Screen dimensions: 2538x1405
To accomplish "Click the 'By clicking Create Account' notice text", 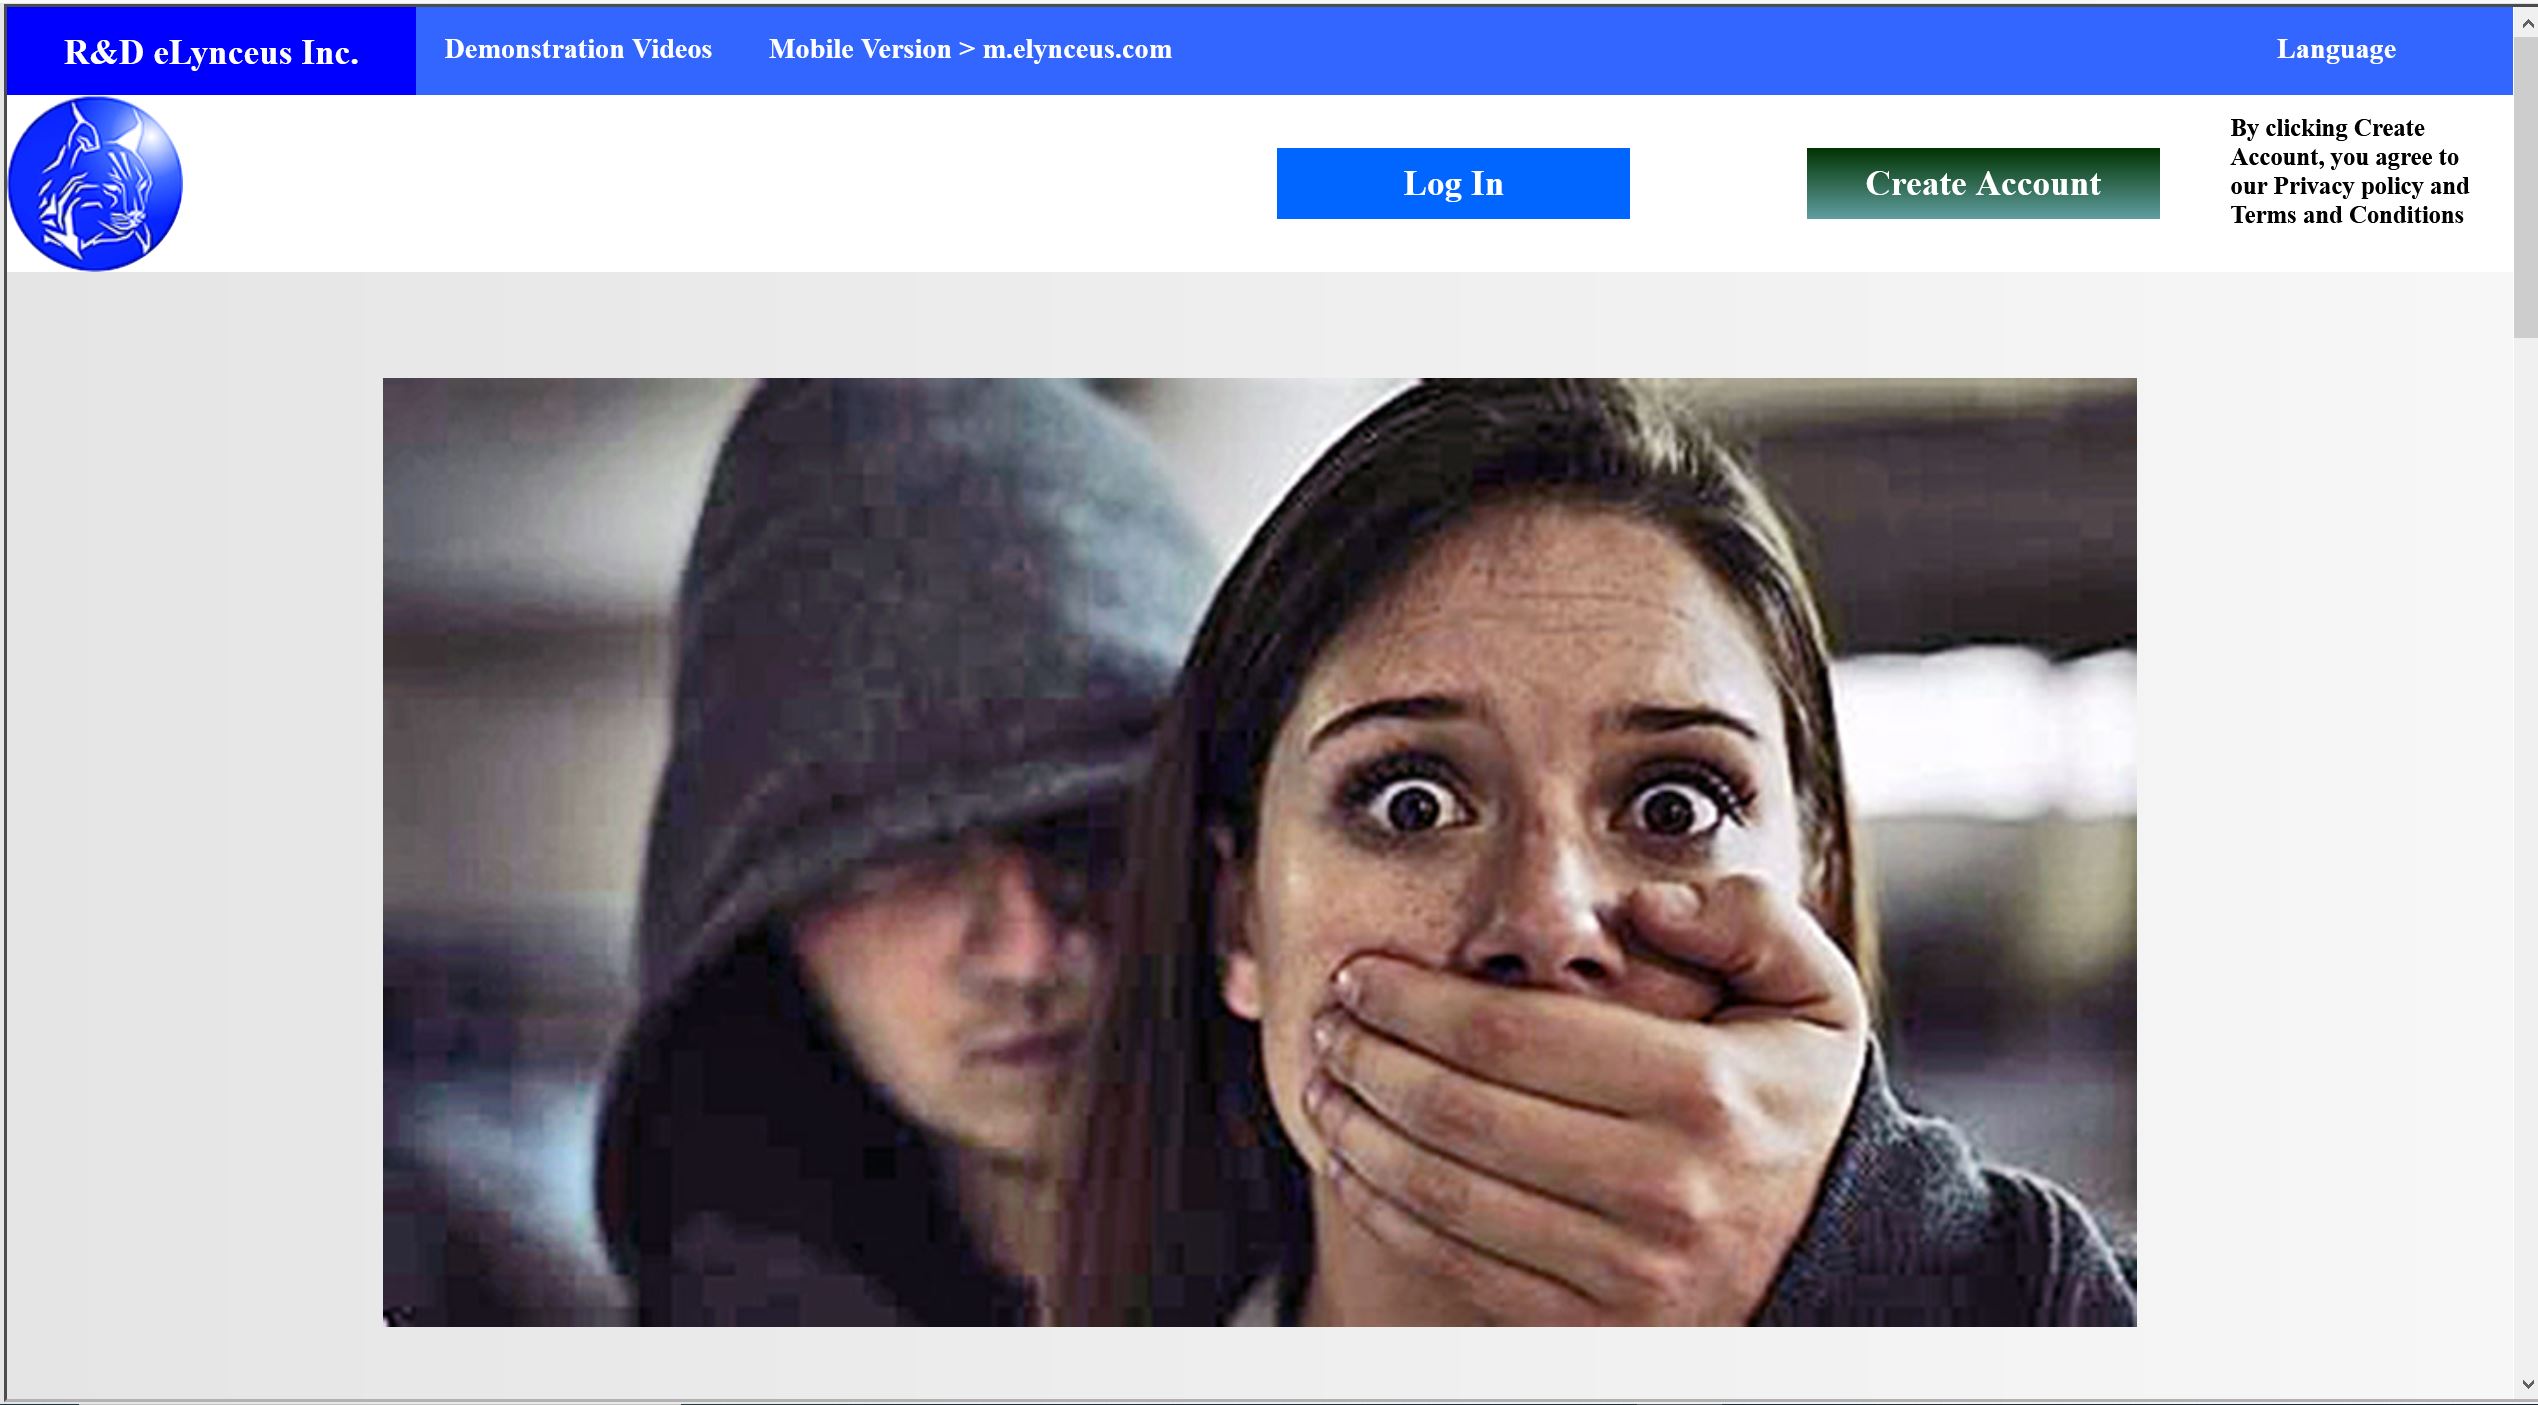I will click(2349, 171).
